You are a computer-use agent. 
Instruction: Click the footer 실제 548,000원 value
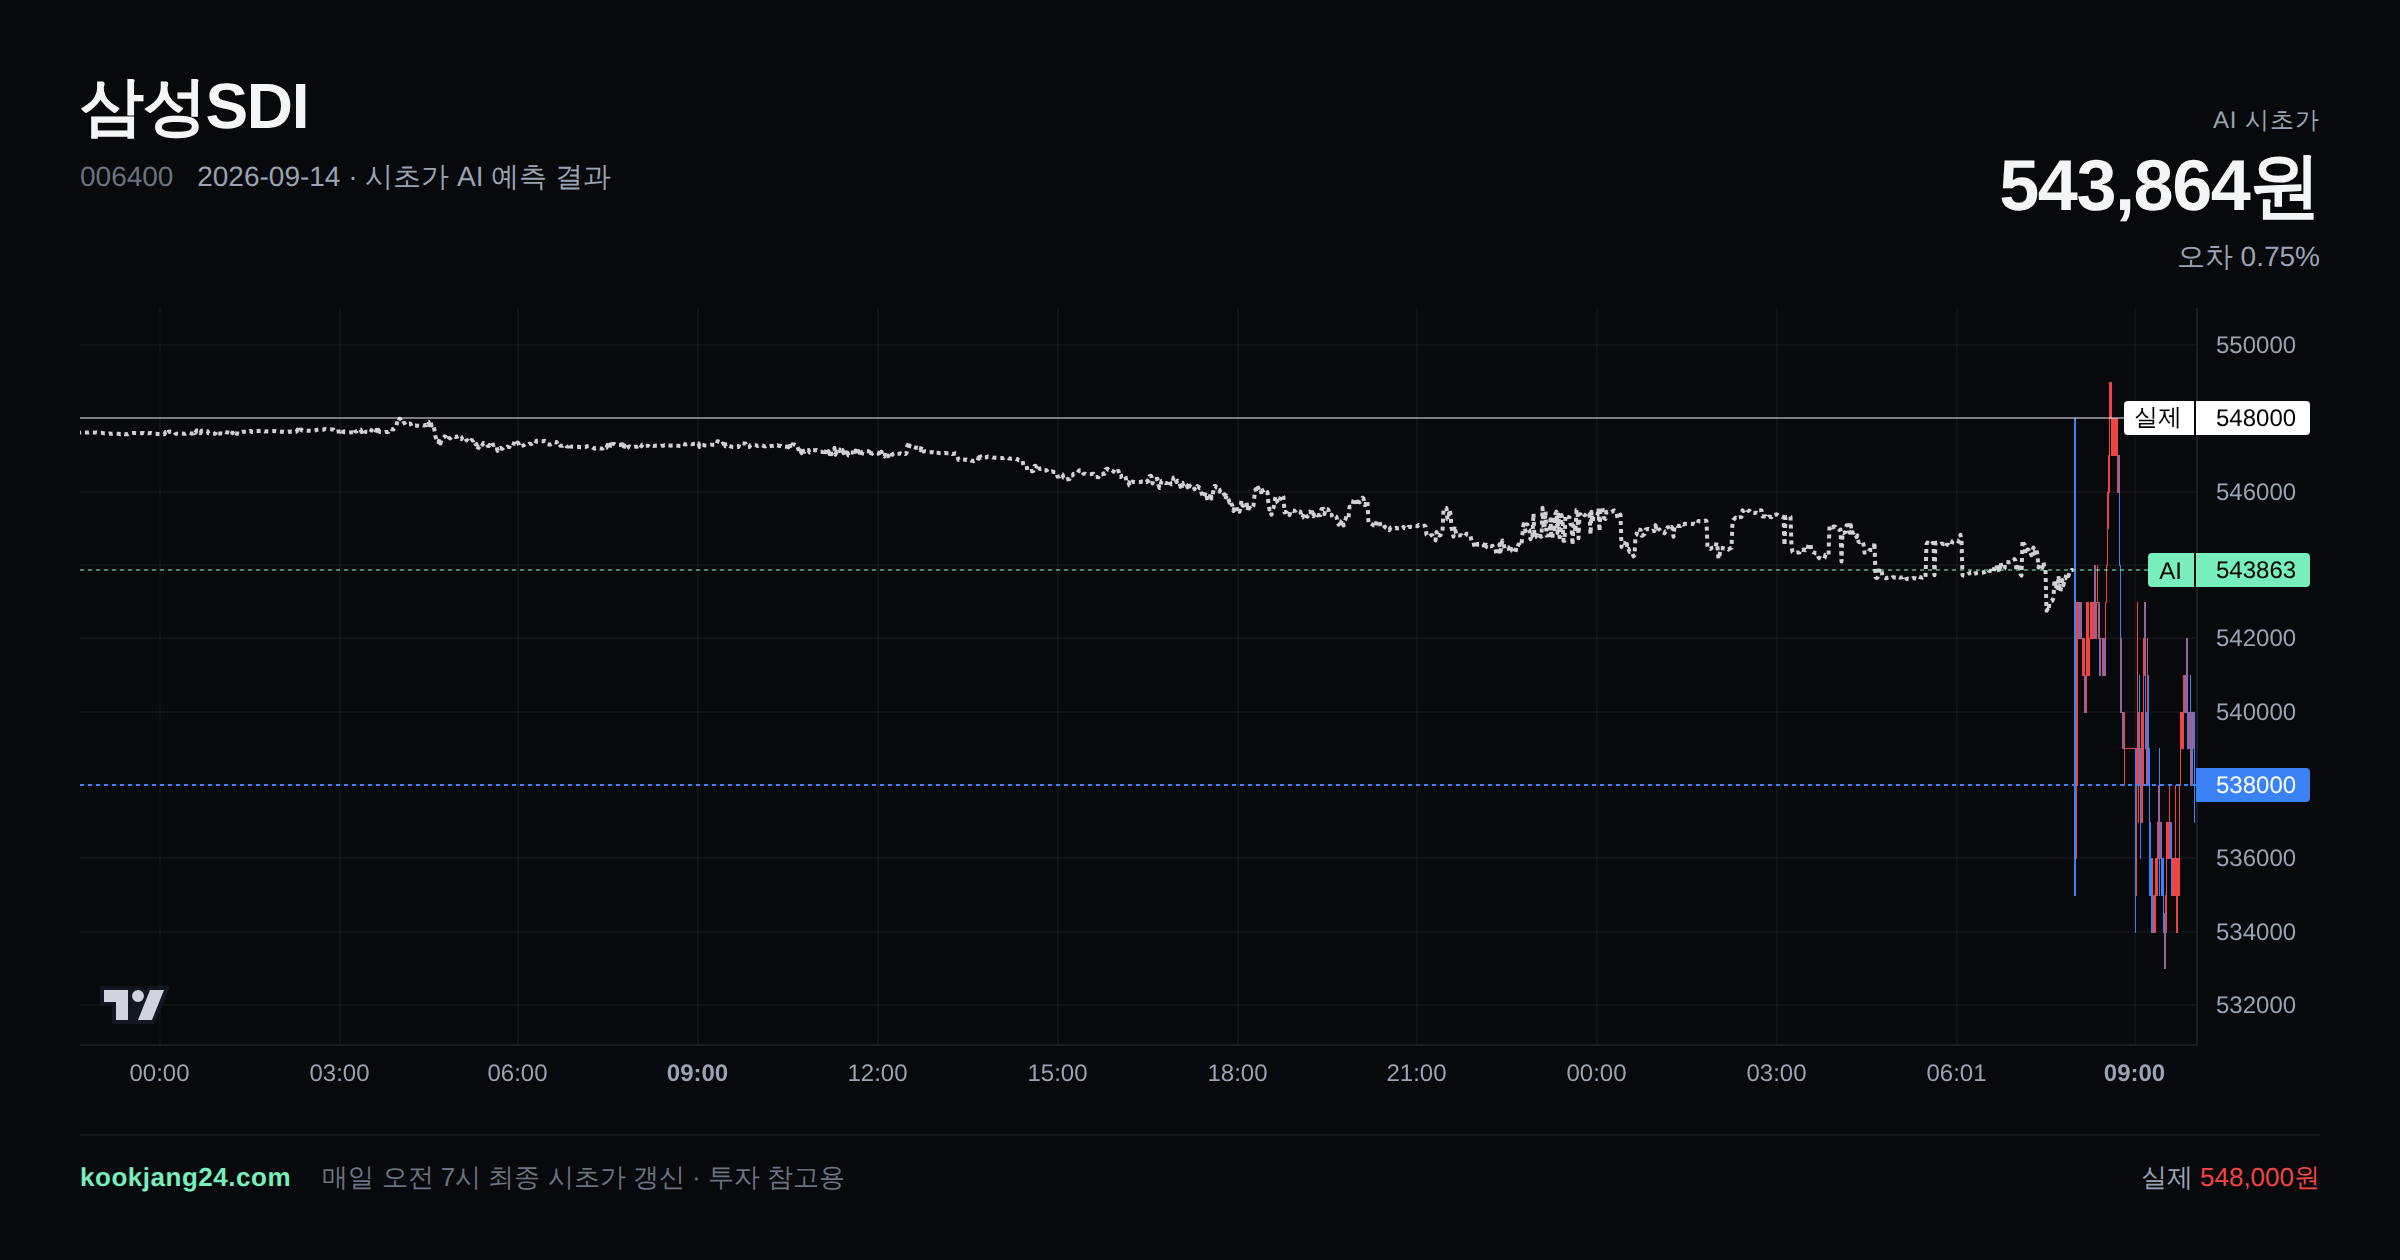click(x=2230, y=1177)
